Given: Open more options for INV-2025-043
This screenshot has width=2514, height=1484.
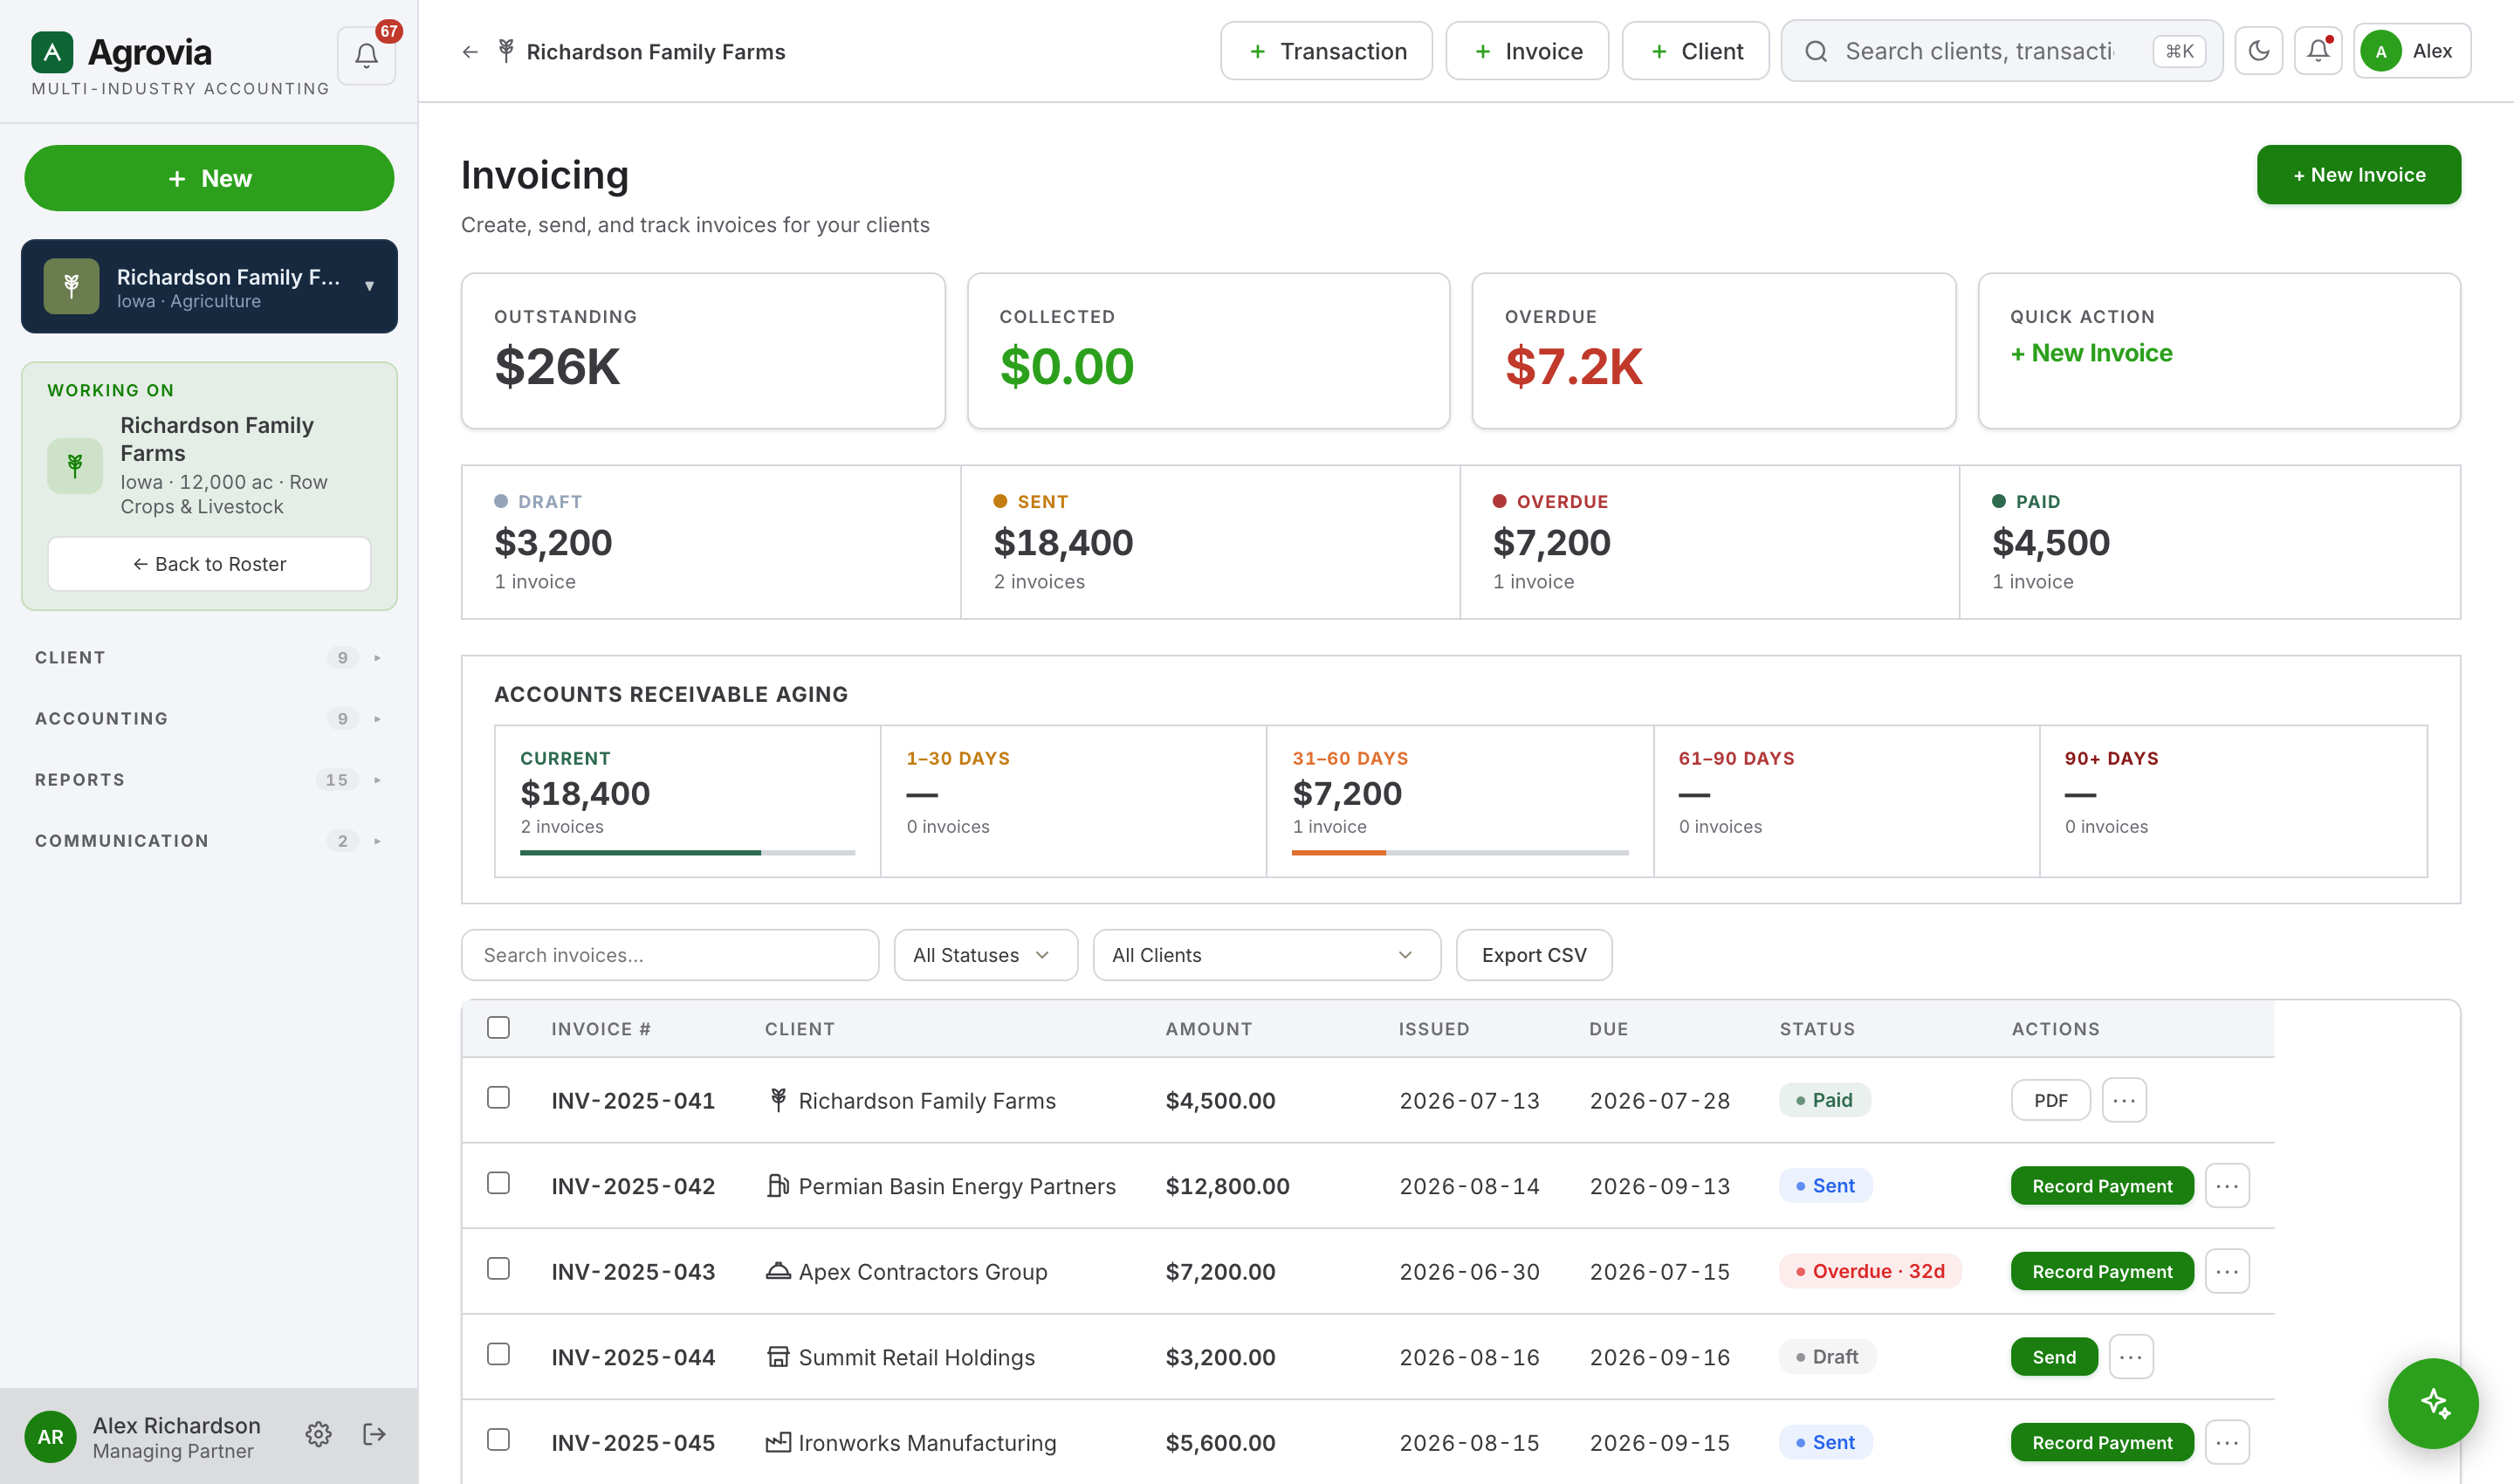Looking at the screenshot, I should (x=2227, y=1271).
